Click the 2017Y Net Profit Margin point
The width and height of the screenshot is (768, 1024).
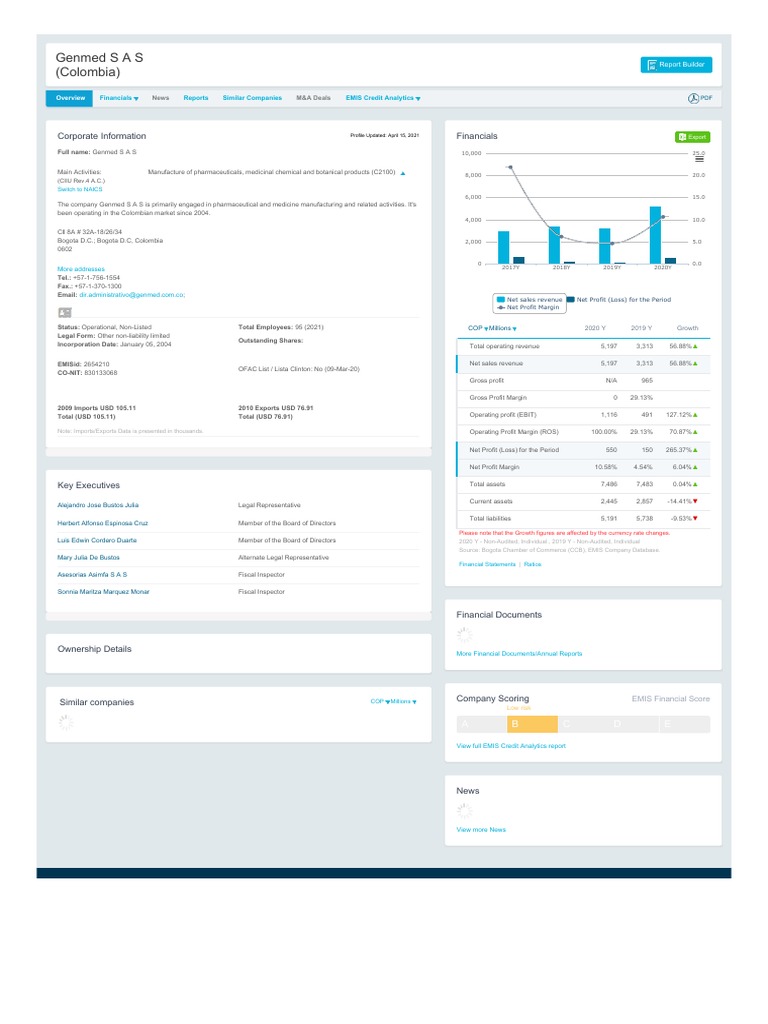click(x=510, y=167)
